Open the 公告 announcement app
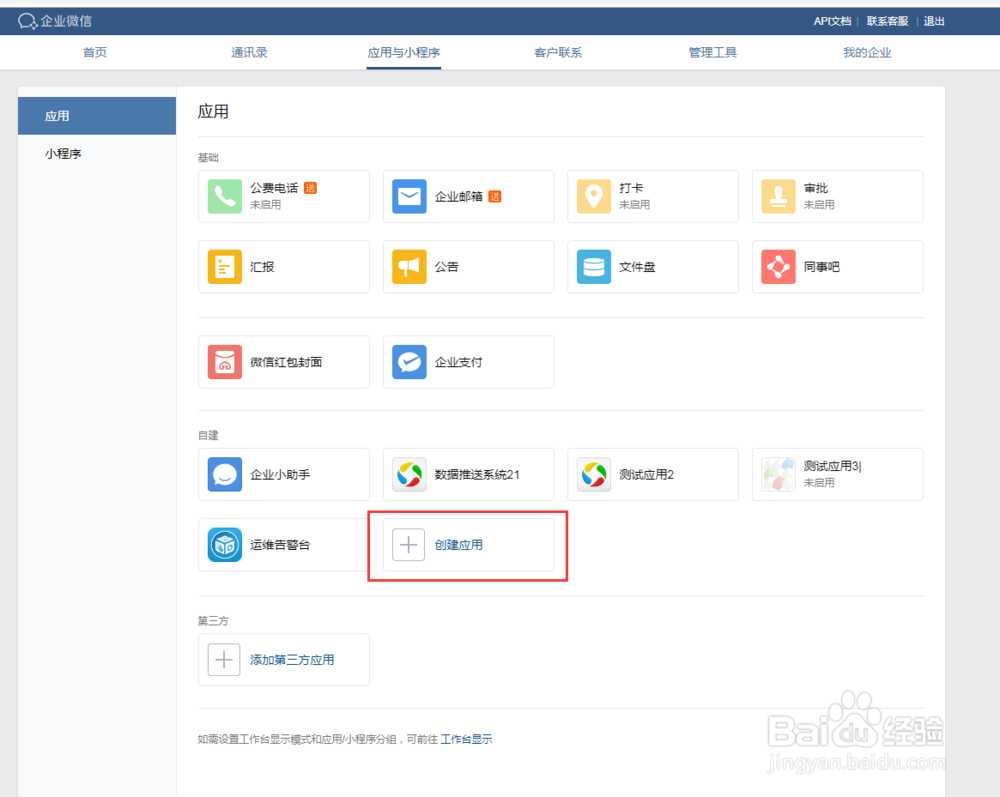Screen dimensions: 1000x797 click(x=468, y=266)
